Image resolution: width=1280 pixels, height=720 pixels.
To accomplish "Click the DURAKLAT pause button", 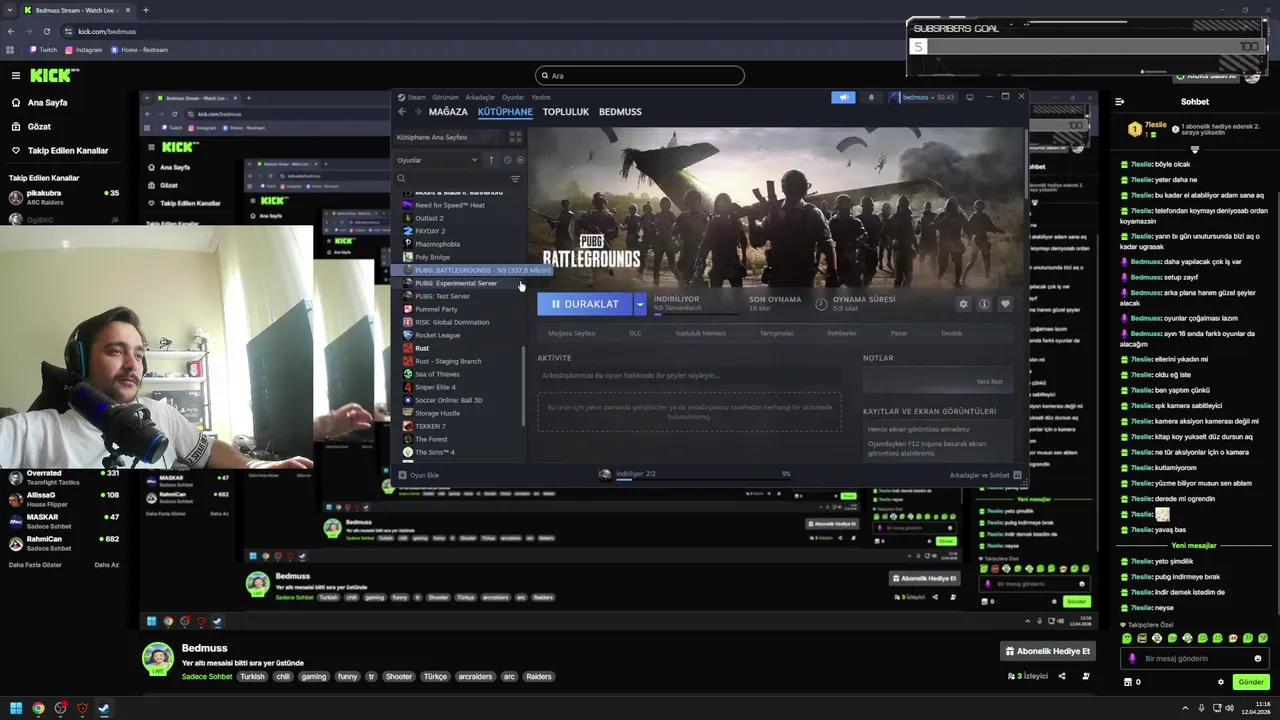I will [585, 304].
